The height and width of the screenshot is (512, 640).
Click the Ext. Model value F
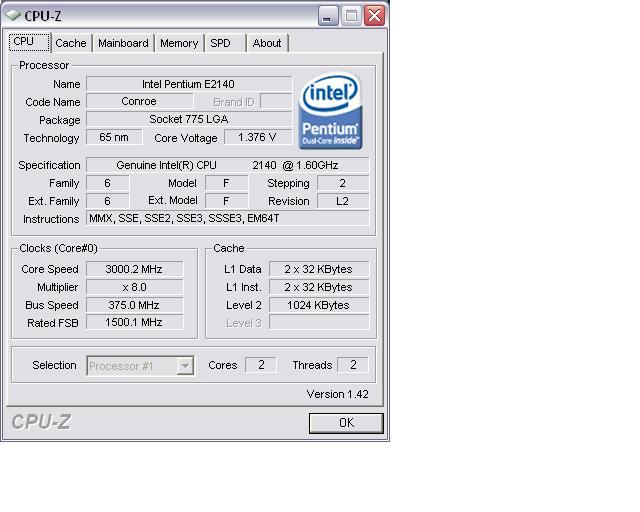pyautogui.click(x=226, y=201)
